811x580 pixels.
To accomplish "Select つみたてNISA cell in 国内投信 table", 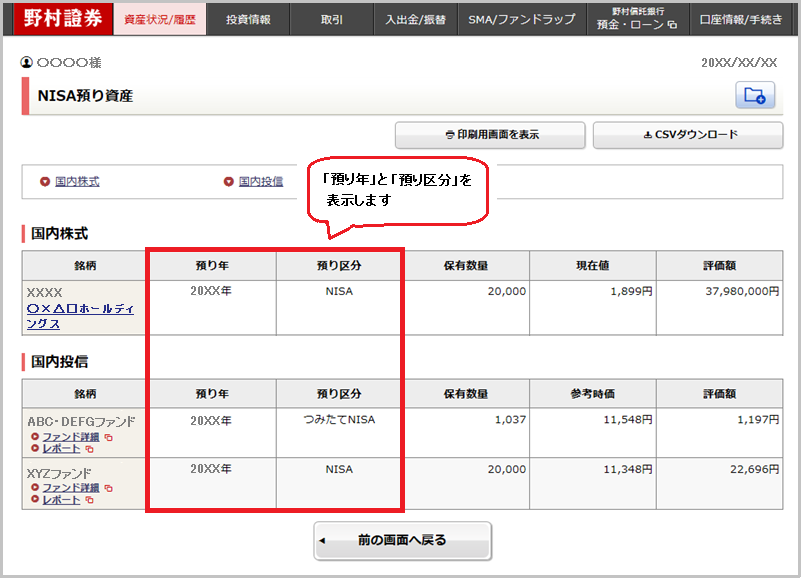I will [339, 433].
